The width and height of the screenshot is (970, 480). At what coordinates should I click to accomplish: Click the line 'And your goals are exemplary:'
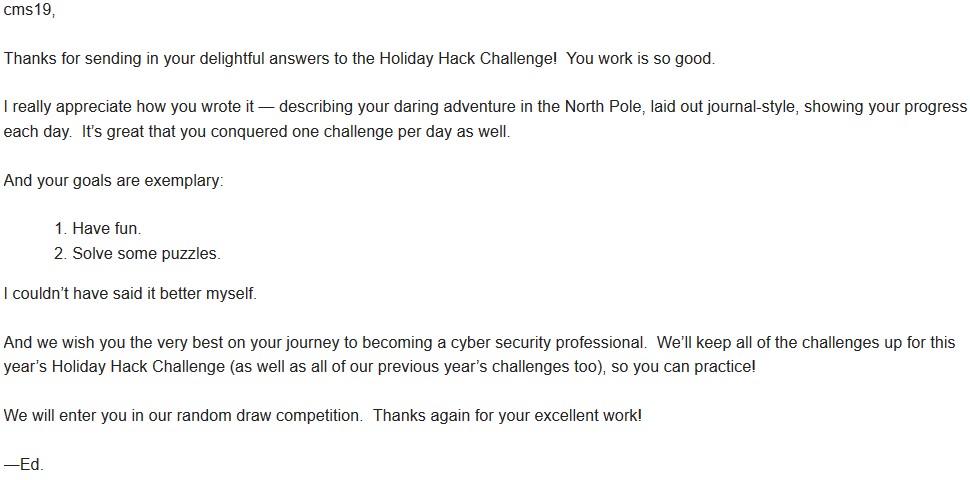(x=114, y=181)
